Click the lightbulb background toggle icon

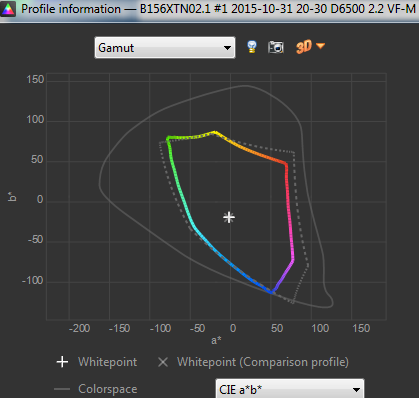[x=252, y=47]
